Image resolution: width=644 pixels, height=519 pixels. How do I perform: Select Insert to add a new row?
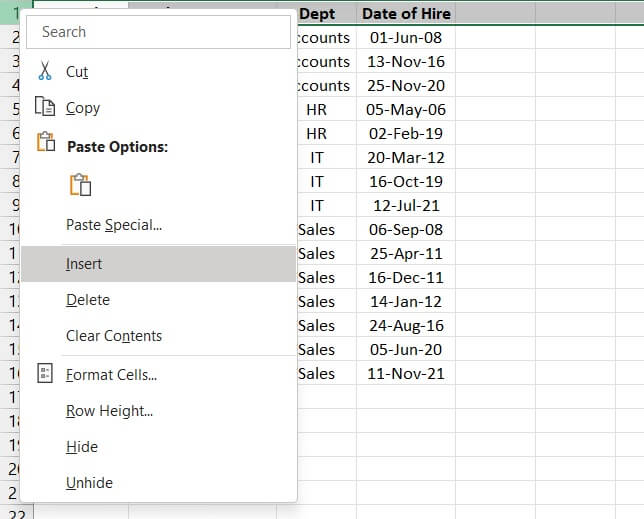84,264
